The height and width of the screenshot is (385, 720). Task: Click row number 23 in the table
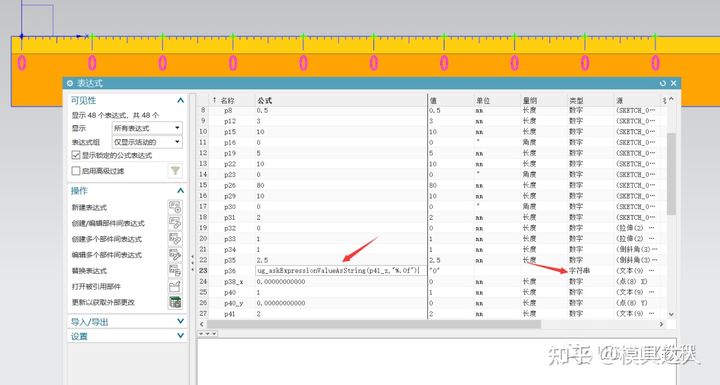pyautogui.click(x=203, y=271)
